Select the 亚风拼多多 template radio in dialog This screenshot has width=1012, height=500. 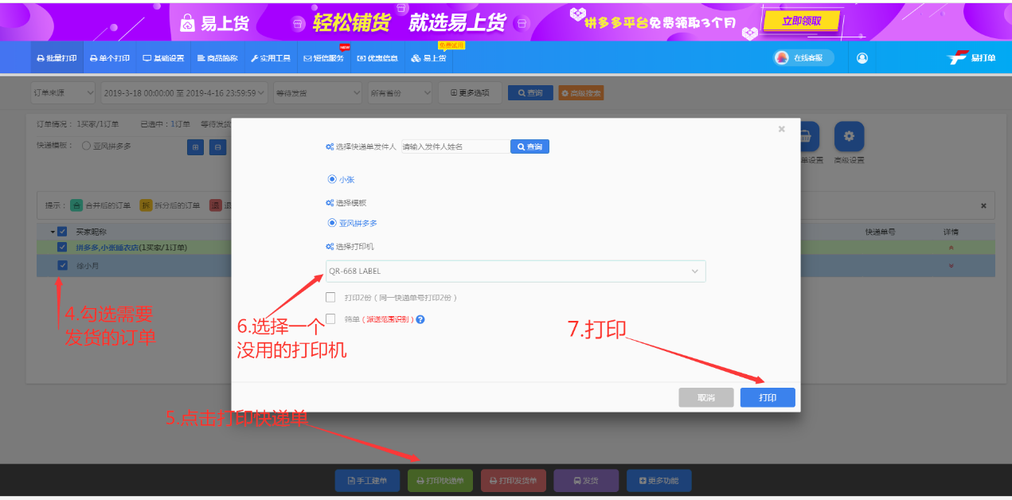click(332, 223)
